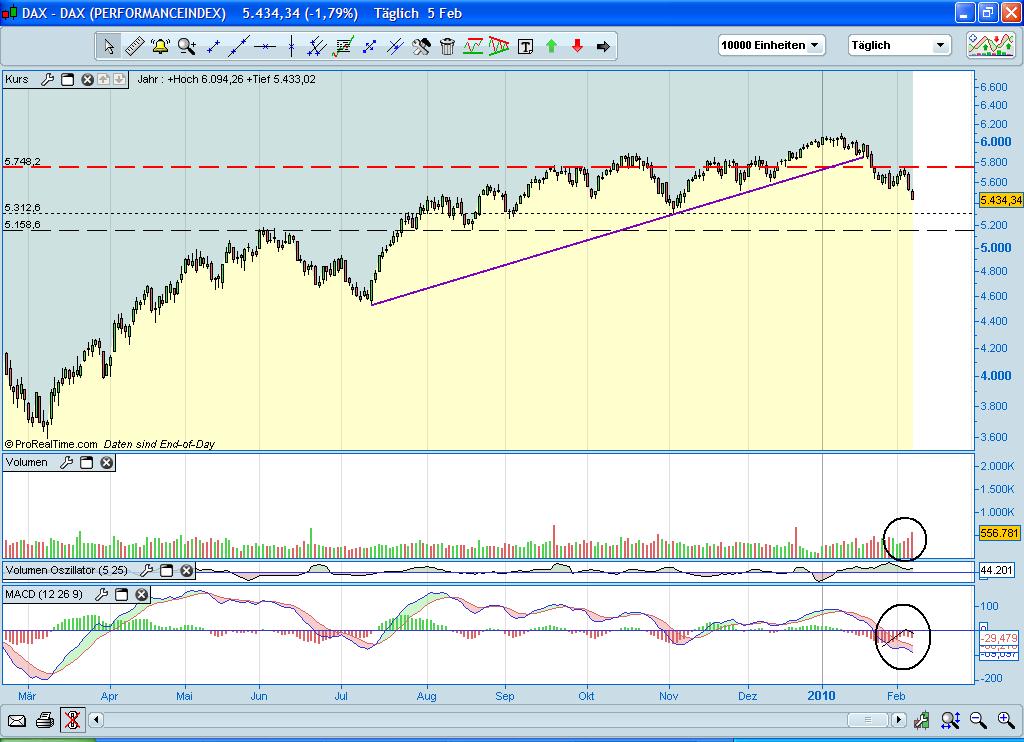The width and height of the screenshot is (1024, 742).
Task: Click the red sell arrow in the toolbar
Action: [x=578, y=46]
